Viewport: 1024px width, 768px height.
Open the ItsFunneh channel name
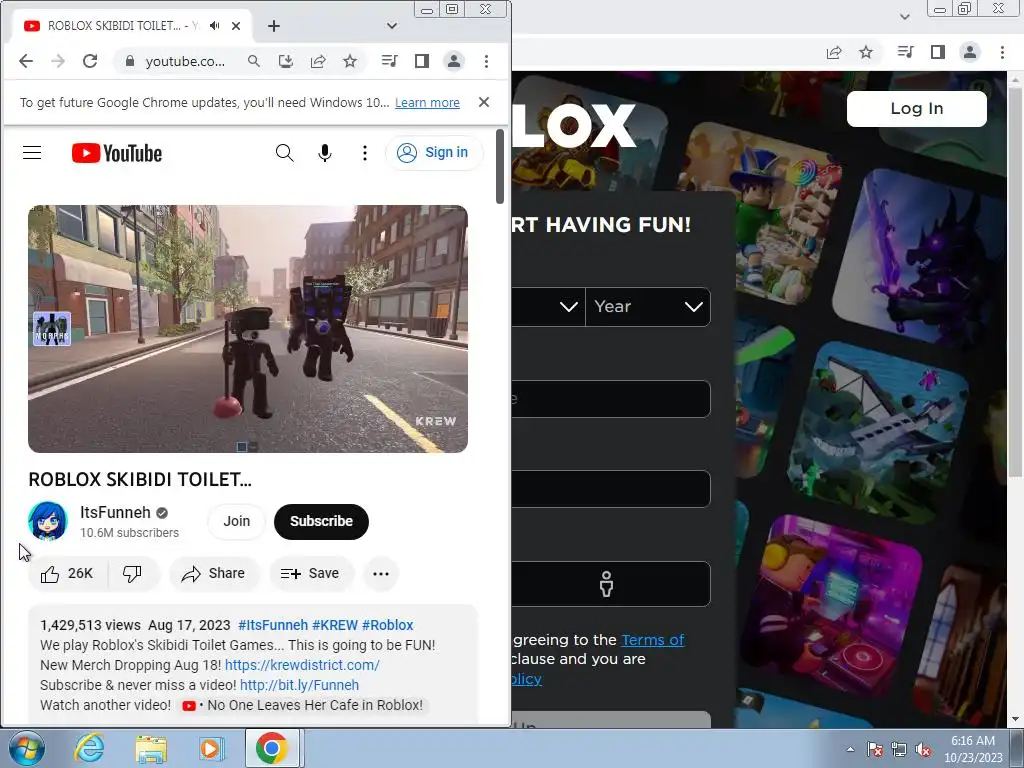click(x=115, y=512)
